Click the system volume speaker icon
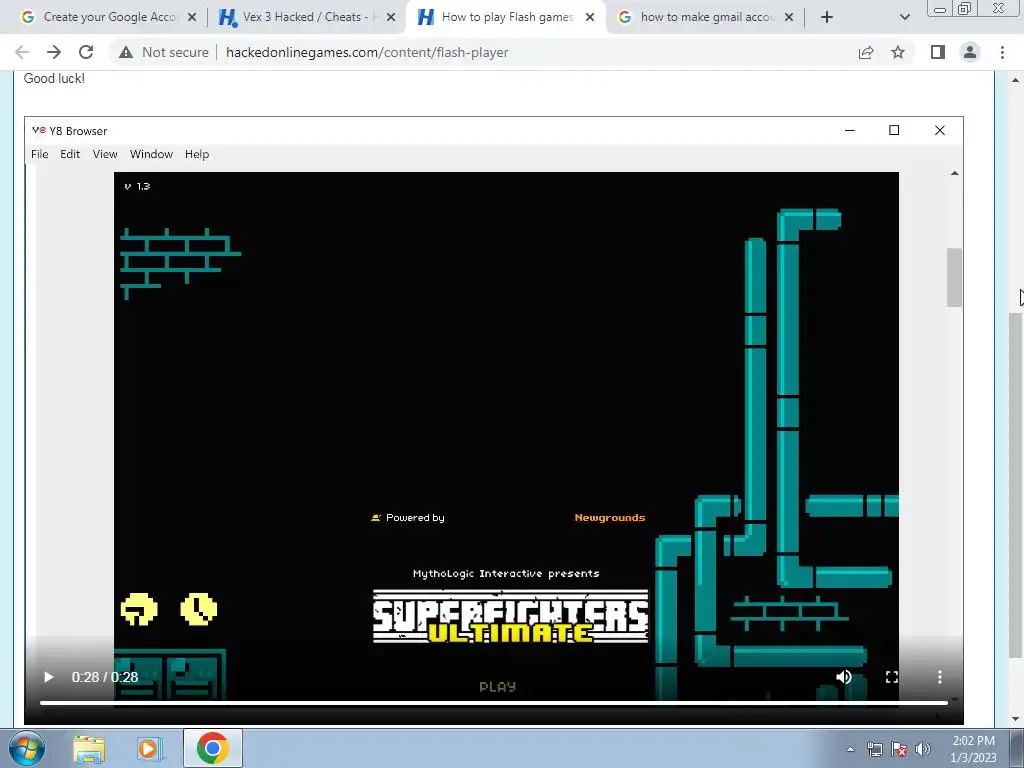This screenshot has width=1024, height=768. pos(923,749)
